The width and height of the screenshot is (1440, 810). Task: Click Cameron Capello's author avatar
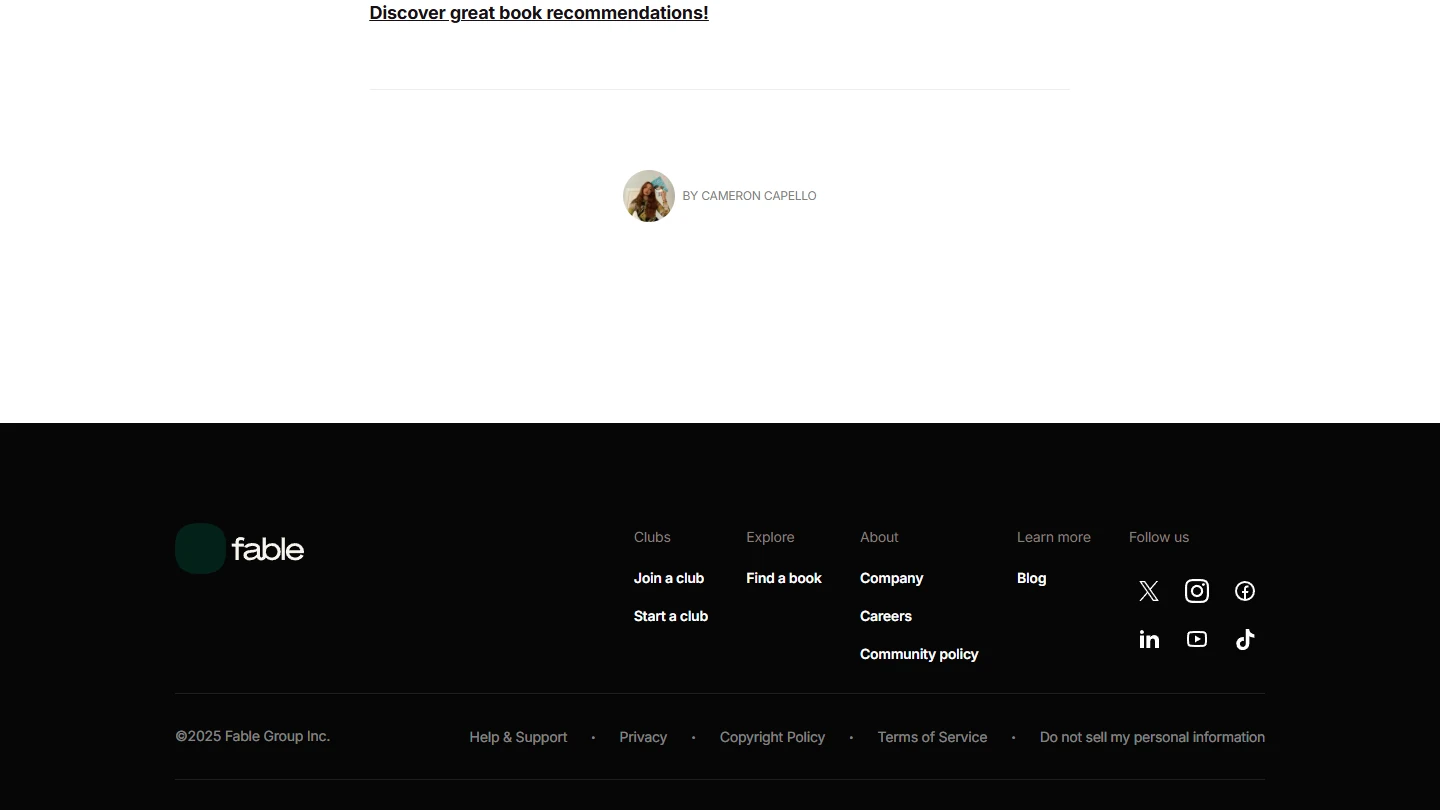point(649,196)
